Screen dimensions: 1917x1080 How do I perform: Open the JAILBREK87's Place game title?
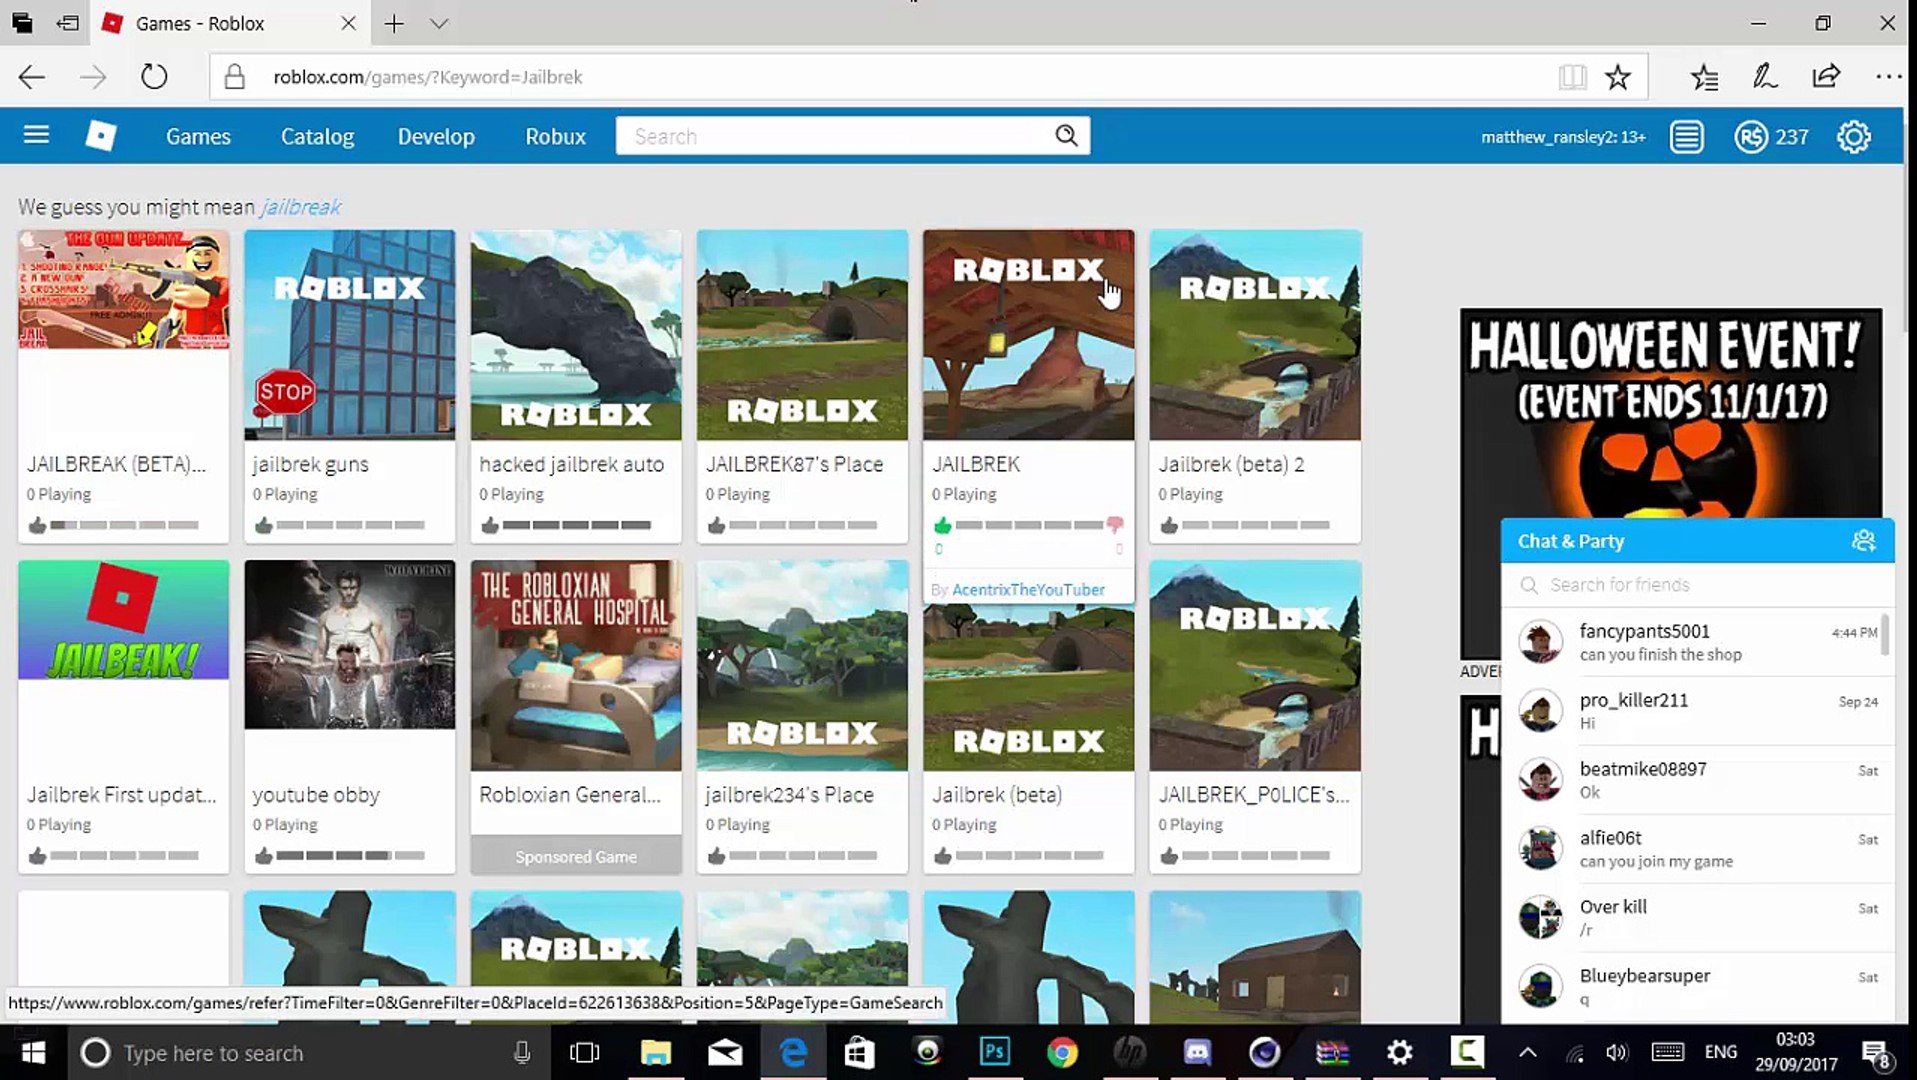pyautogui.click(x=794, y=464)
